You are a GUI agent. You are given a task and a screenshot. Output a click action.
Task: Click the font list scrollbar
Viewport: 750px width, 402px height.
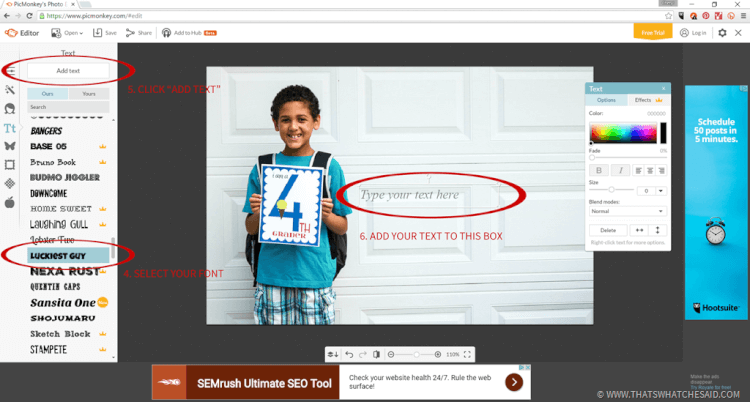[113, 248]
